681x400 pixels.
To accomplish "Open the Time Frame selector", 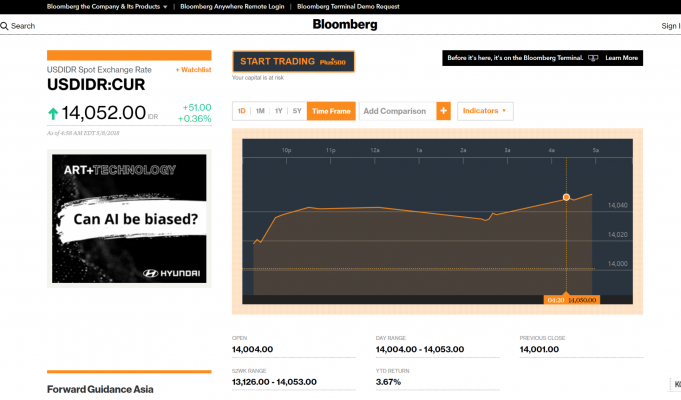I will pos(331,111).
